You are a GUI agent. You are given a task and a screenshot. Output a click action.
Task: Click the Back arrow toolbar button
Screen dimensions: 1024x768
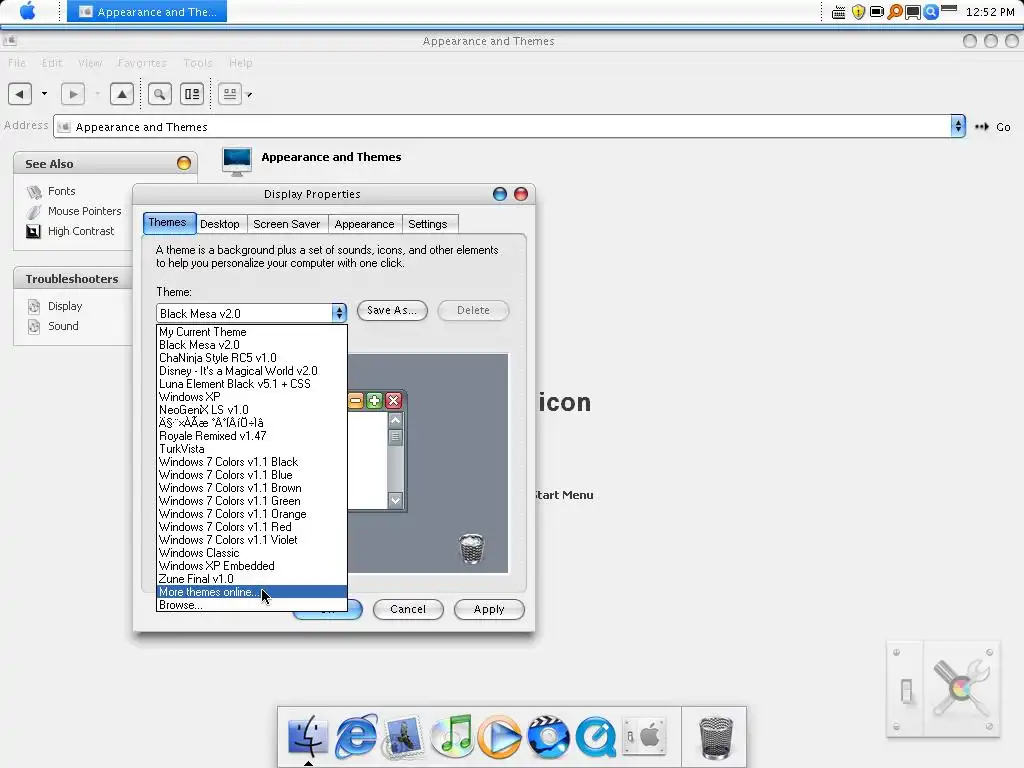20,94
